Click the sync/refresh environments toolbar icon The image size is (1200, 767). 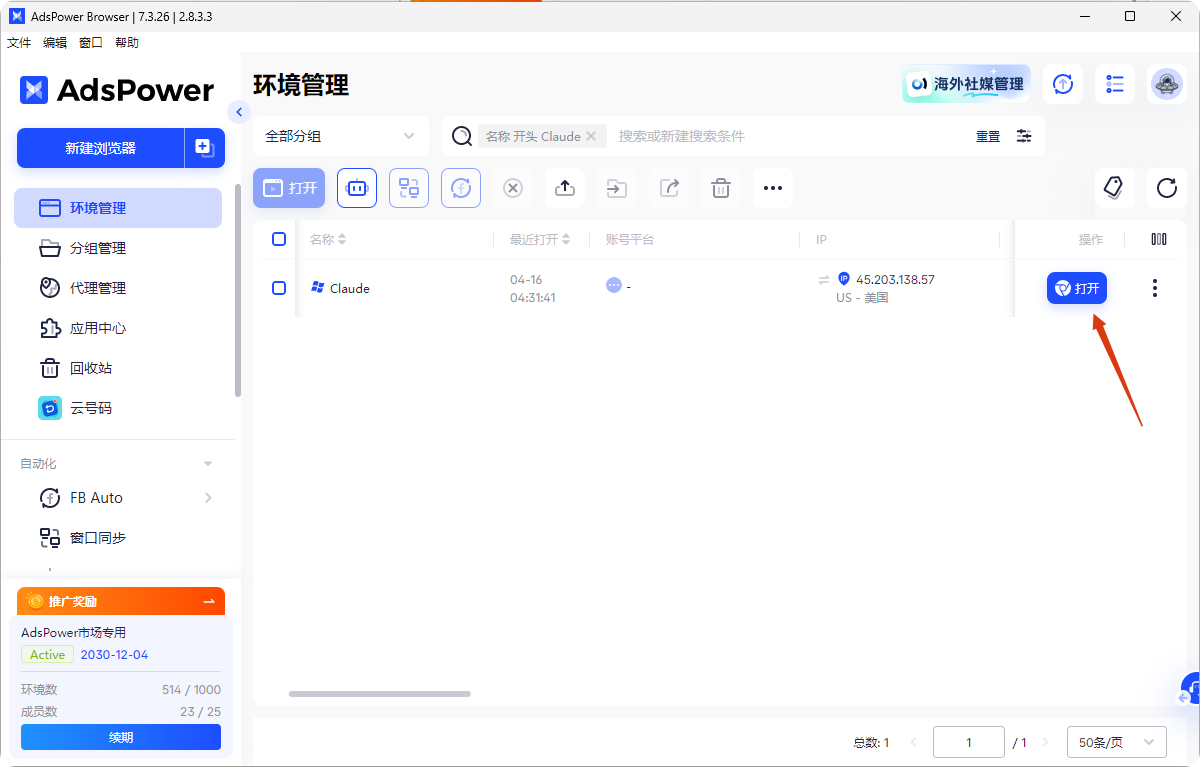461,188
